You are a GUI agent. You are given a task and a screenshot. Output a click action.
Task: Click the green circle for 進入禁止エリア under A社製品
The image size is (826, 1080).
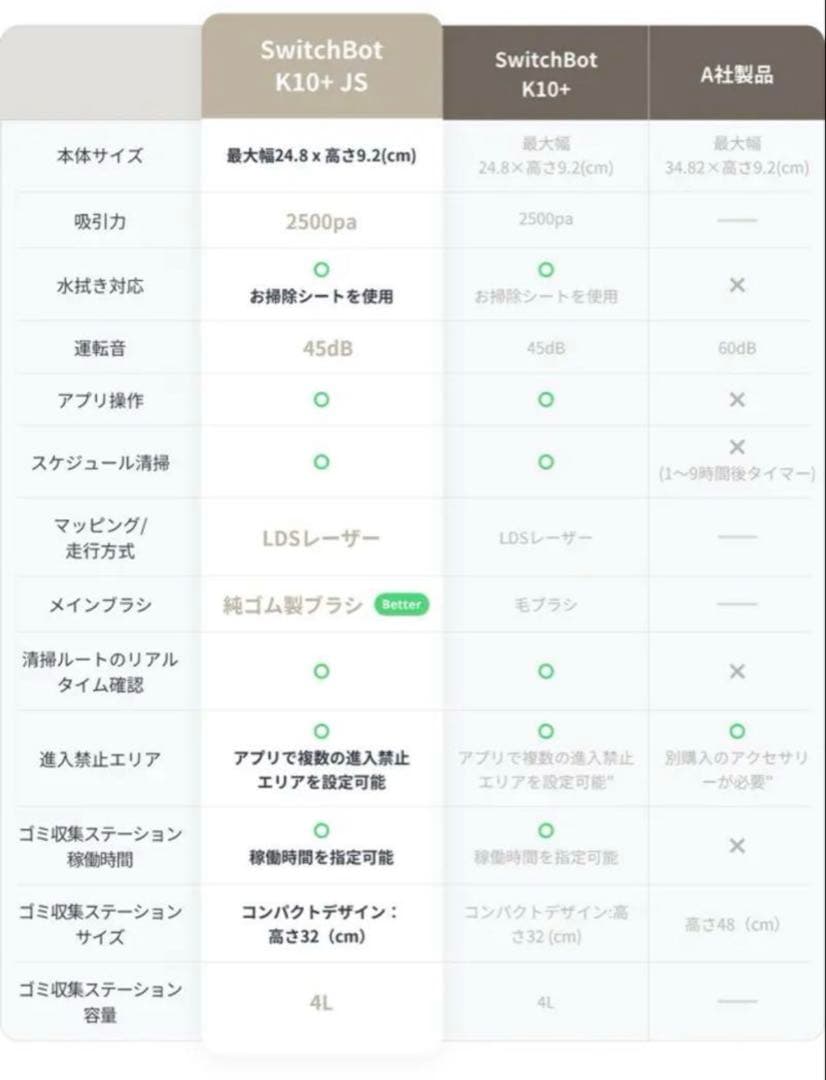click(x=737, y=732)
